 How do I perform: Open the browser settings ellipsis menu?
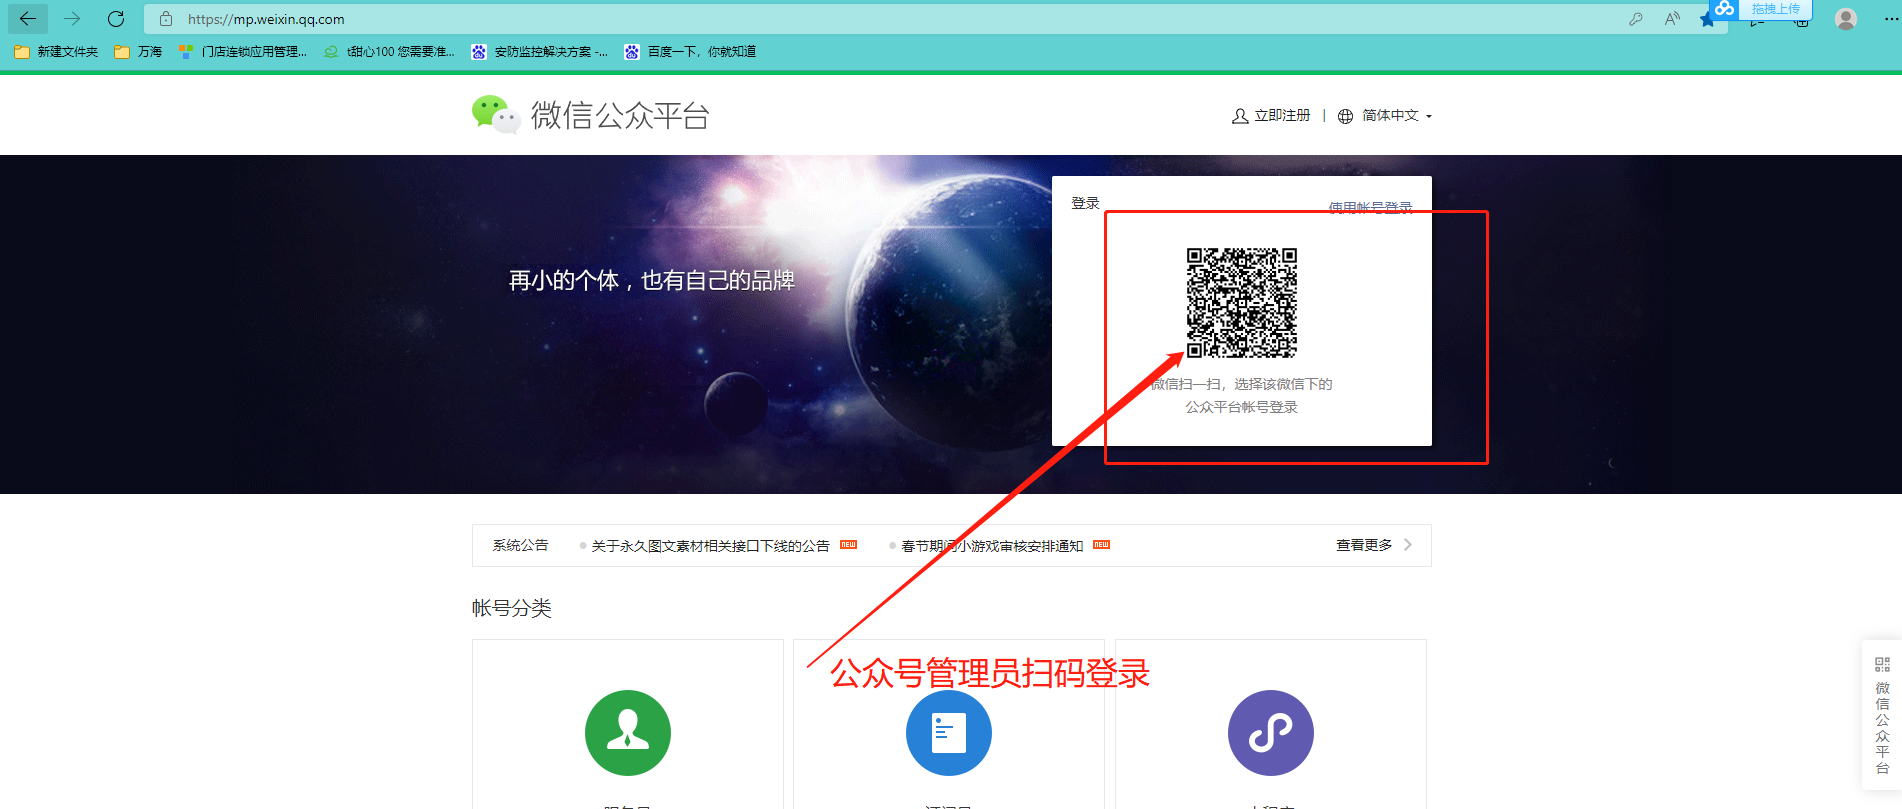(x=1890, y=19)
